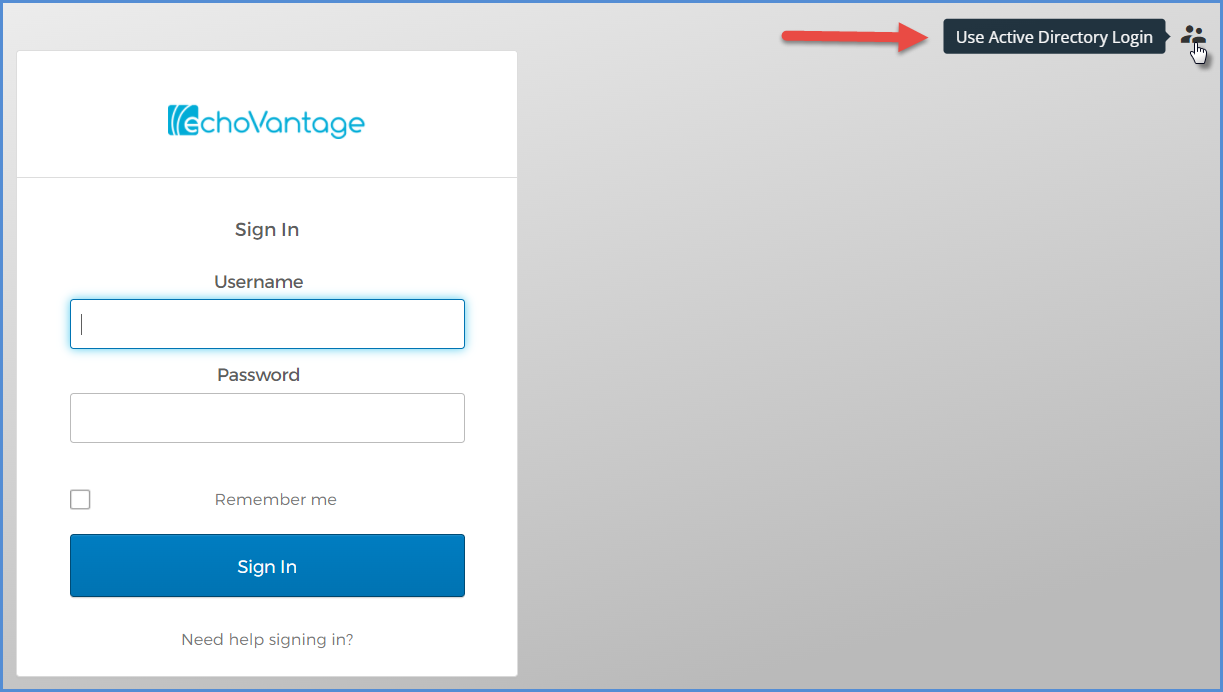Click the text cursor inside the Username field
The image size is (1223, 692).
coord(80,323)
